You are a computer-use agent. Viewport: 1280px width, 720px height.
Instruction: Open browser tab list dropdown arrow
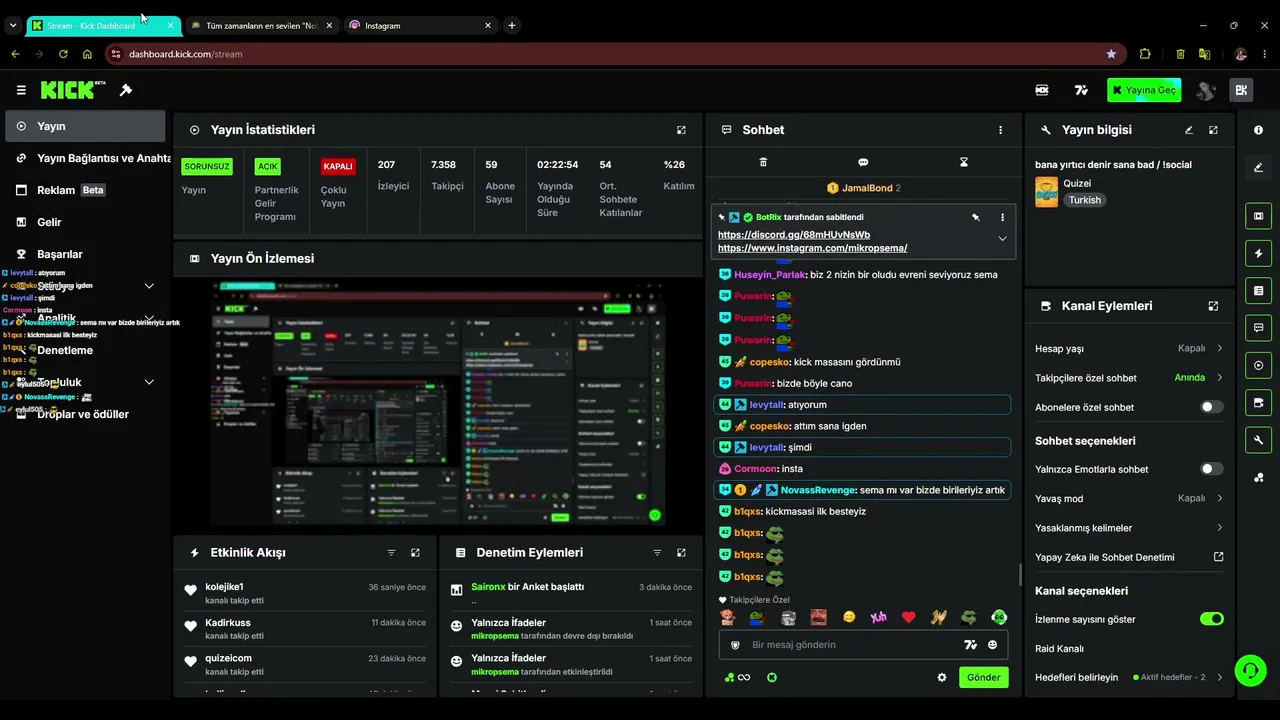click(x=13, y=25)
